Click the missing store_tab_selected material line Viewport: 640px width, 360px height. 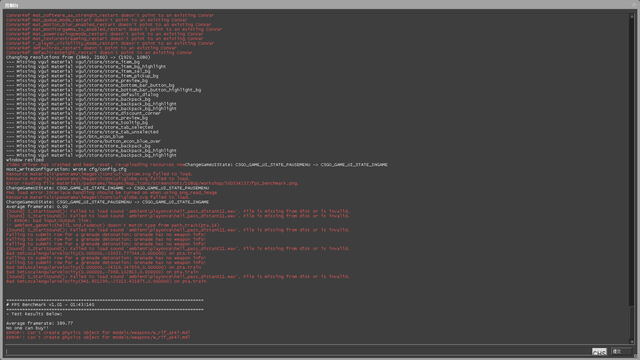click(79, 127)
